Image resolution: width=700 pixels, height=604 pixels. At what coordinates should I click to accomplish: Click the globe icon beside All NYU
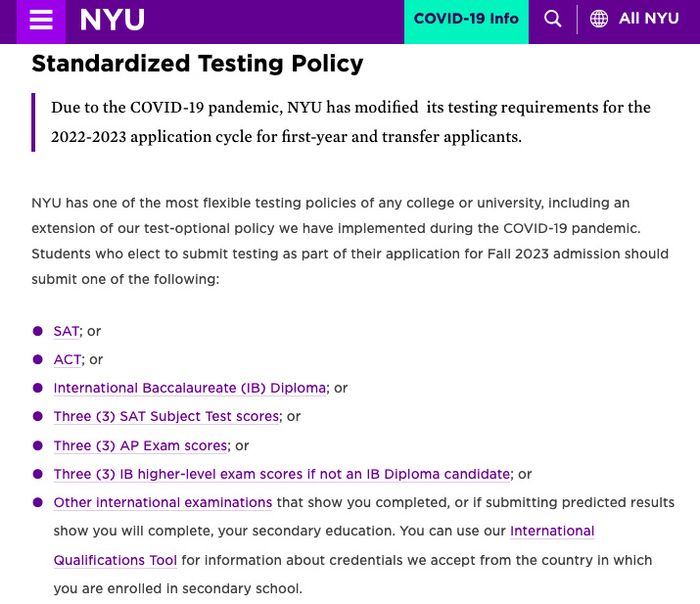pos(599,19)
